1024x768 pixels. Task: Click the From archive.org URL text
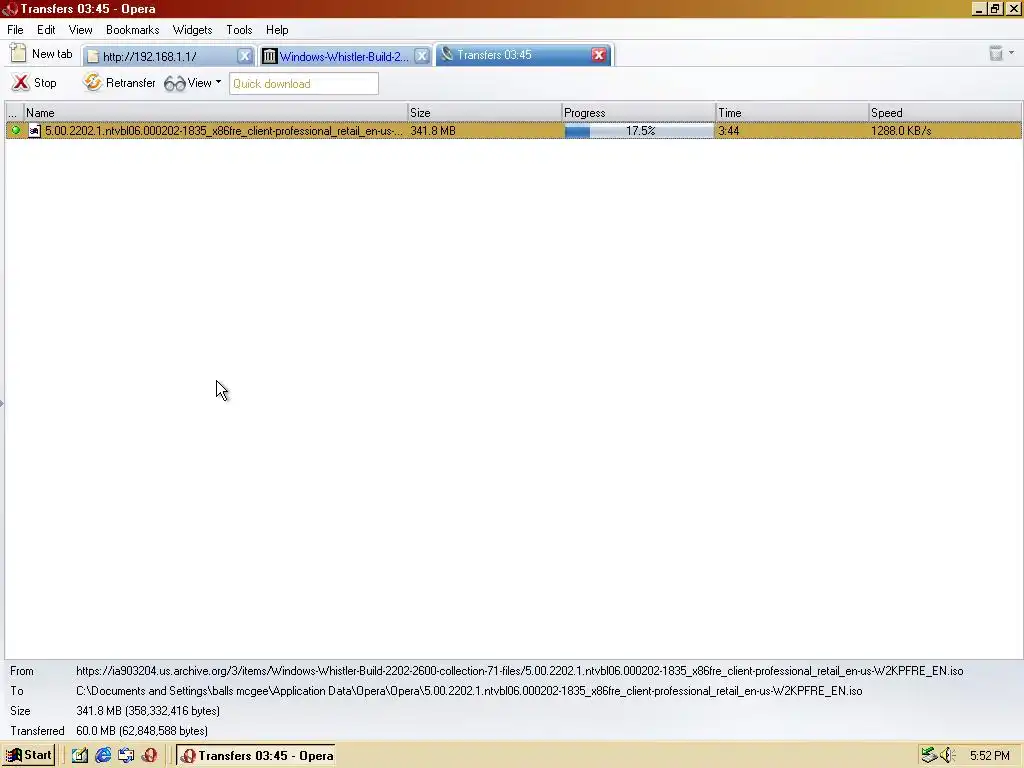coord(519,671)
